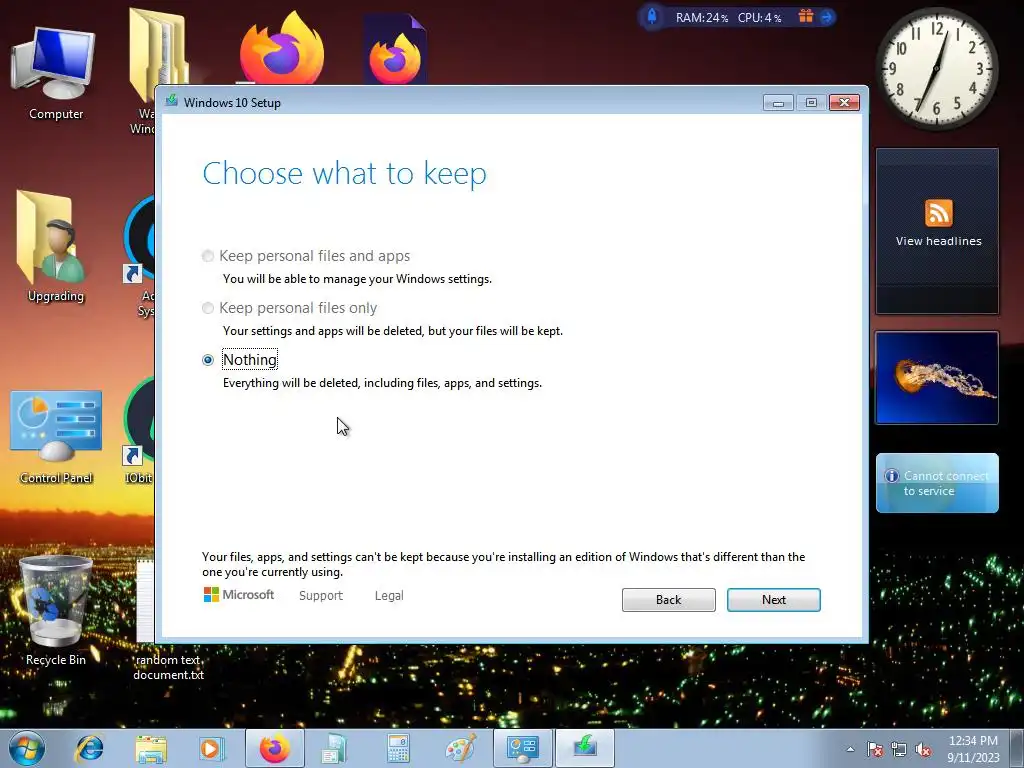Launch Internet Explorer from taskbar
The height and width of the screenshot is (768, 1024).
tap(89, 748)
